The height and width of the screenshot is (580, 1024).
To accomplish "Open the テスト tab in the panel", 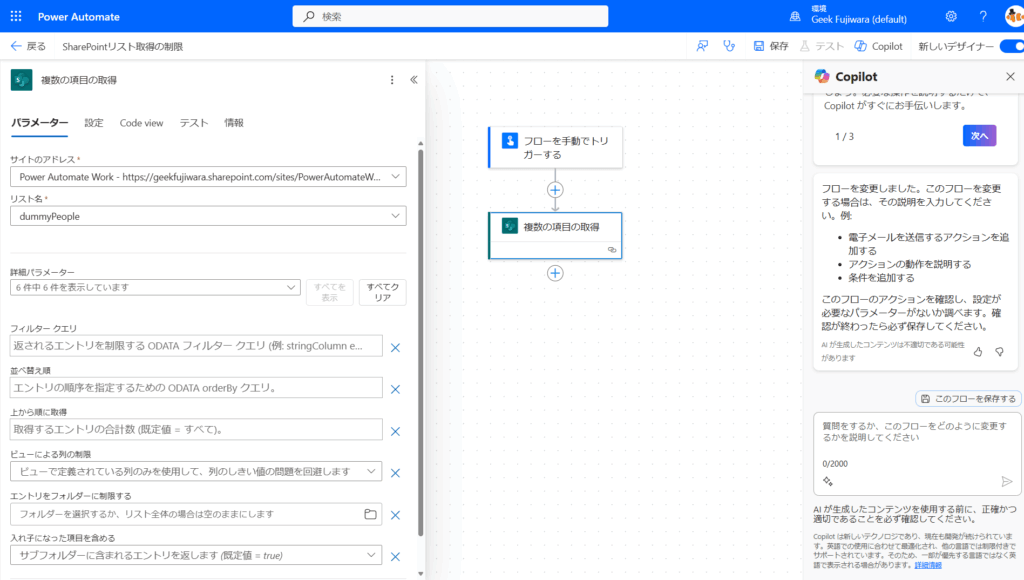I will coord(194,123).
